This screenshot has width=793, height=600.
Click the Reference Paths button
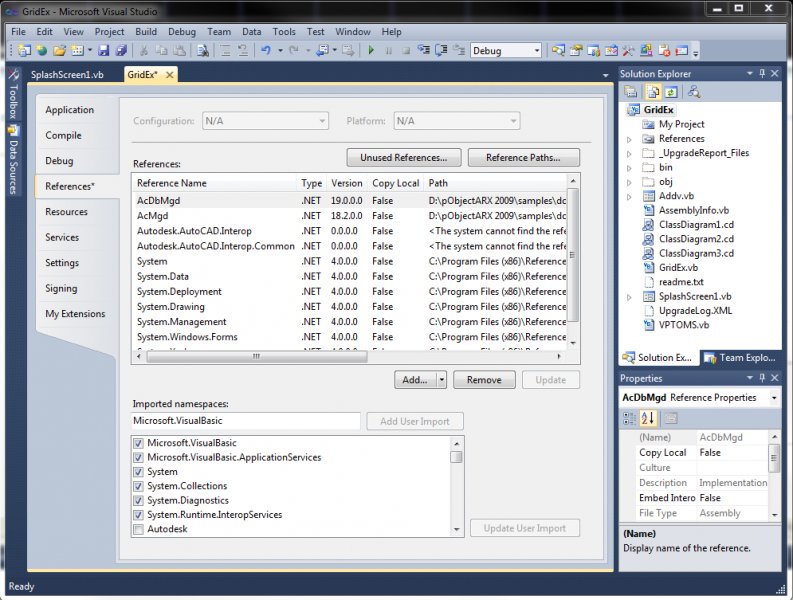tap(523, 158)
